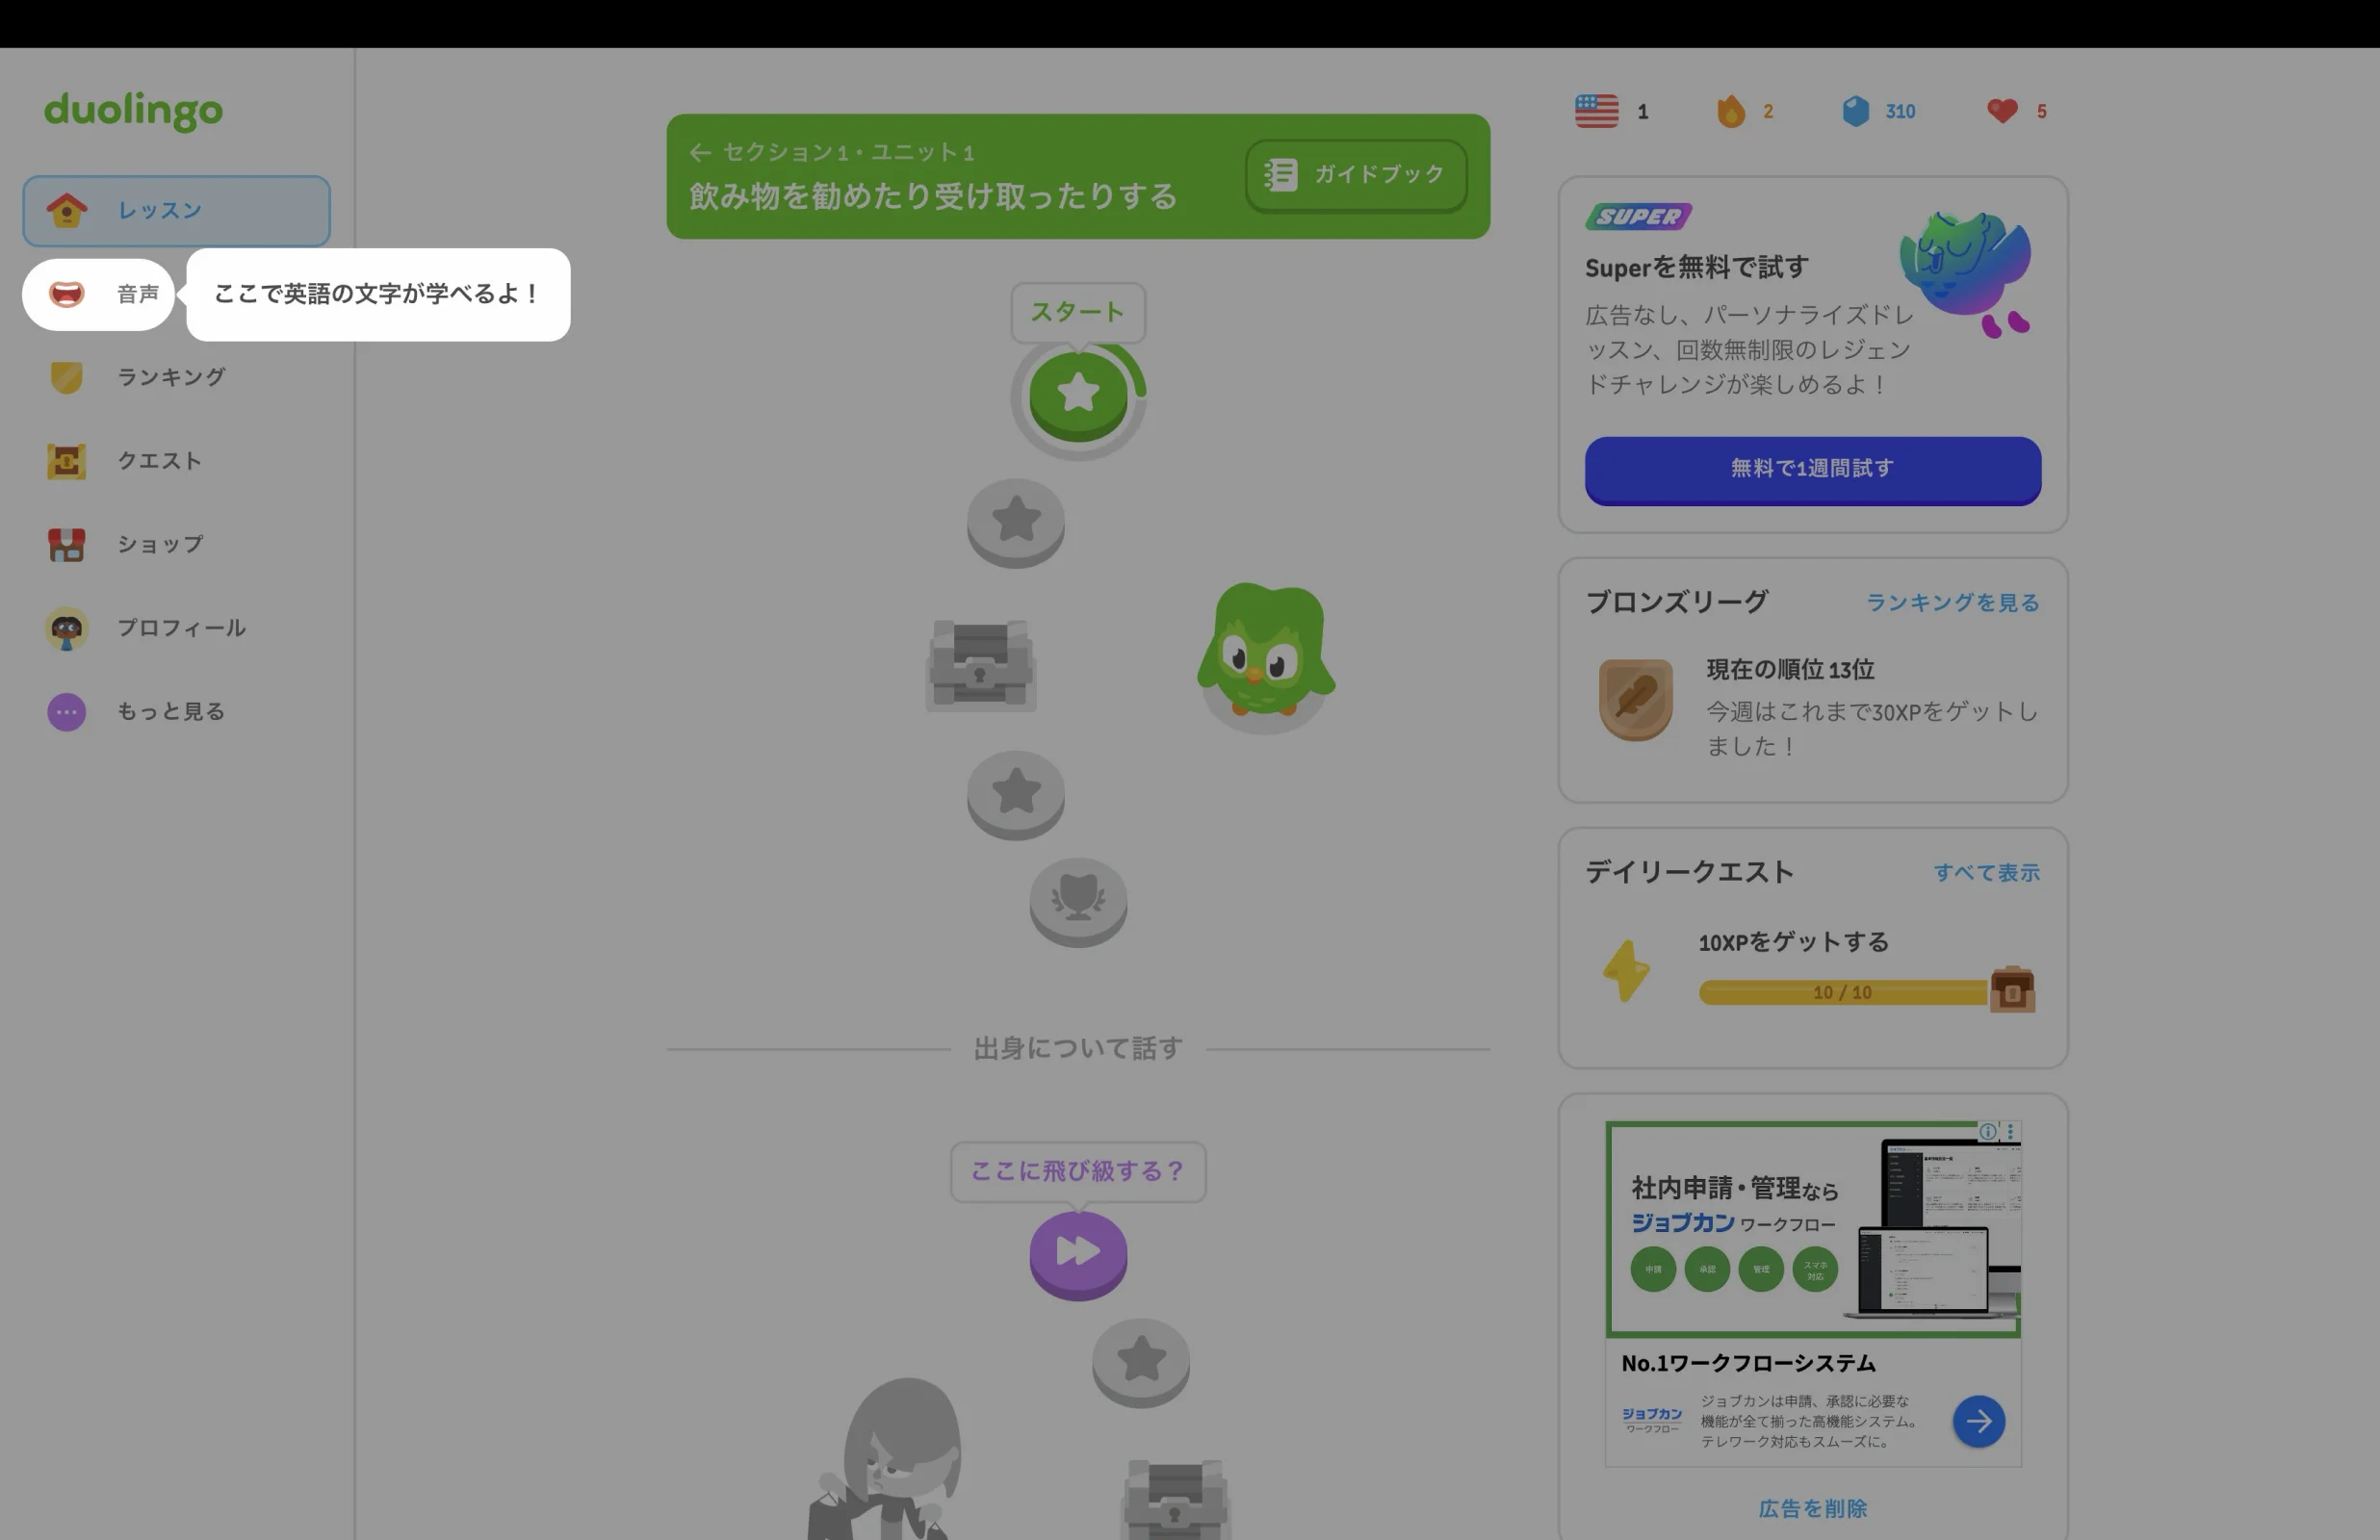This screenshot has width=2380, height=1540.
Task: Expand もっと見る menu
Action: (x=176, y=712)
